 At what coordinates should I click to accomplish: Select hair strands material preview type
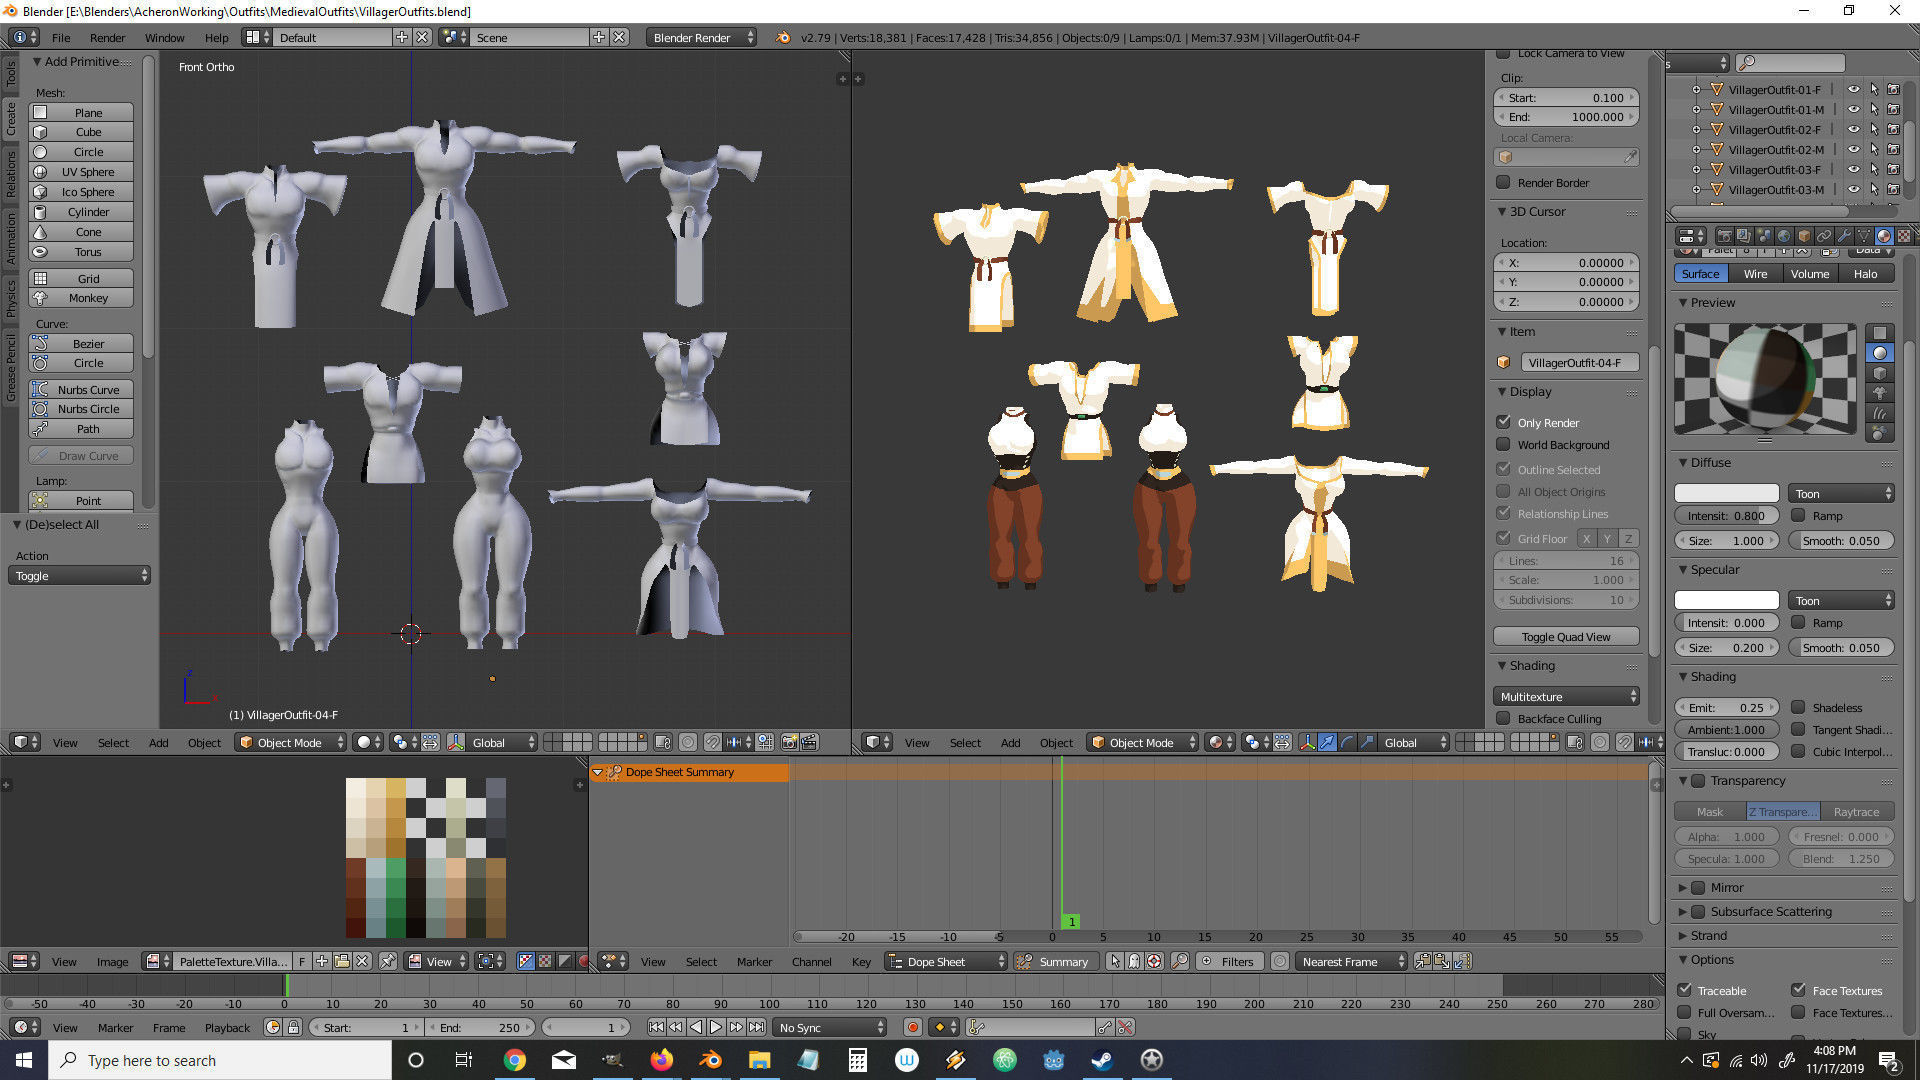(1880, 413)
